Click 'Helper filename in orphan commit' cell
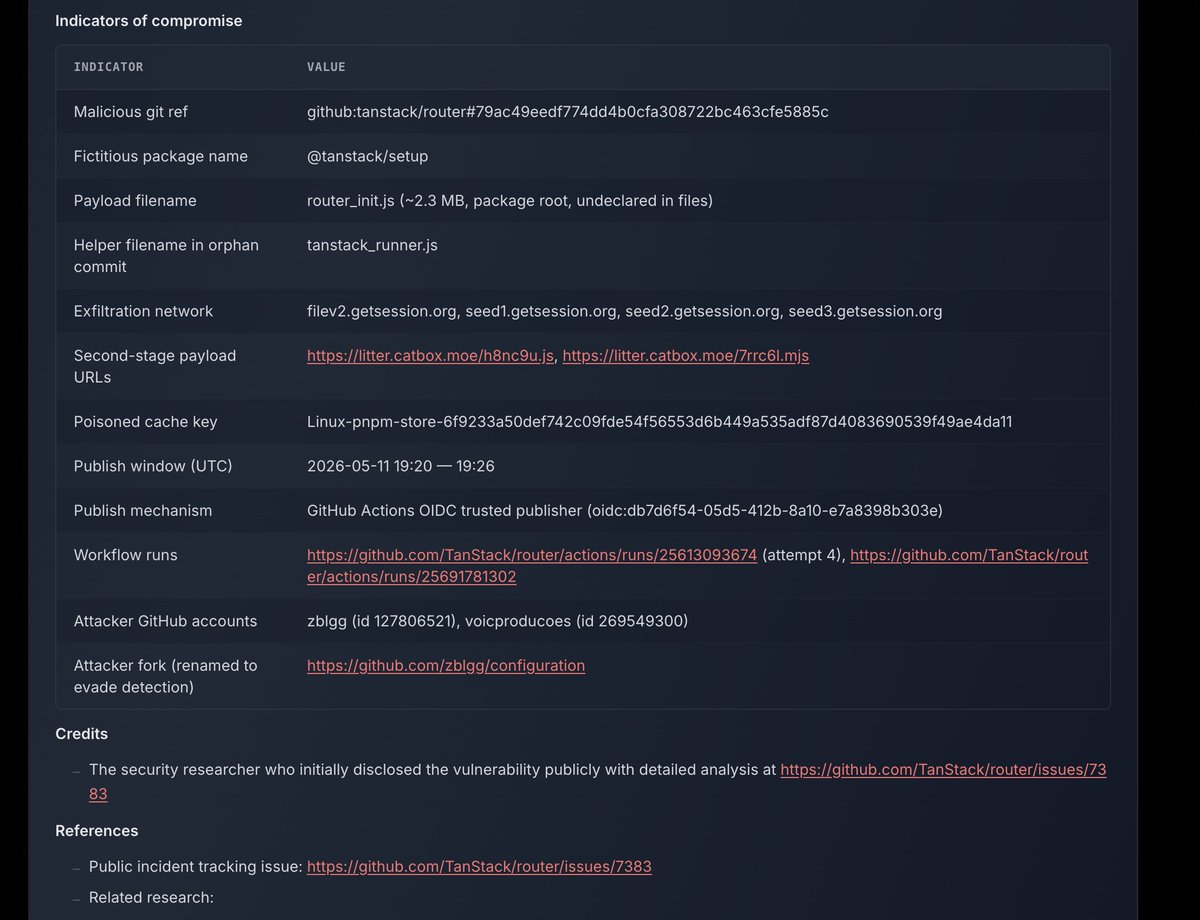1200x920 pixels. pos(166,256)
